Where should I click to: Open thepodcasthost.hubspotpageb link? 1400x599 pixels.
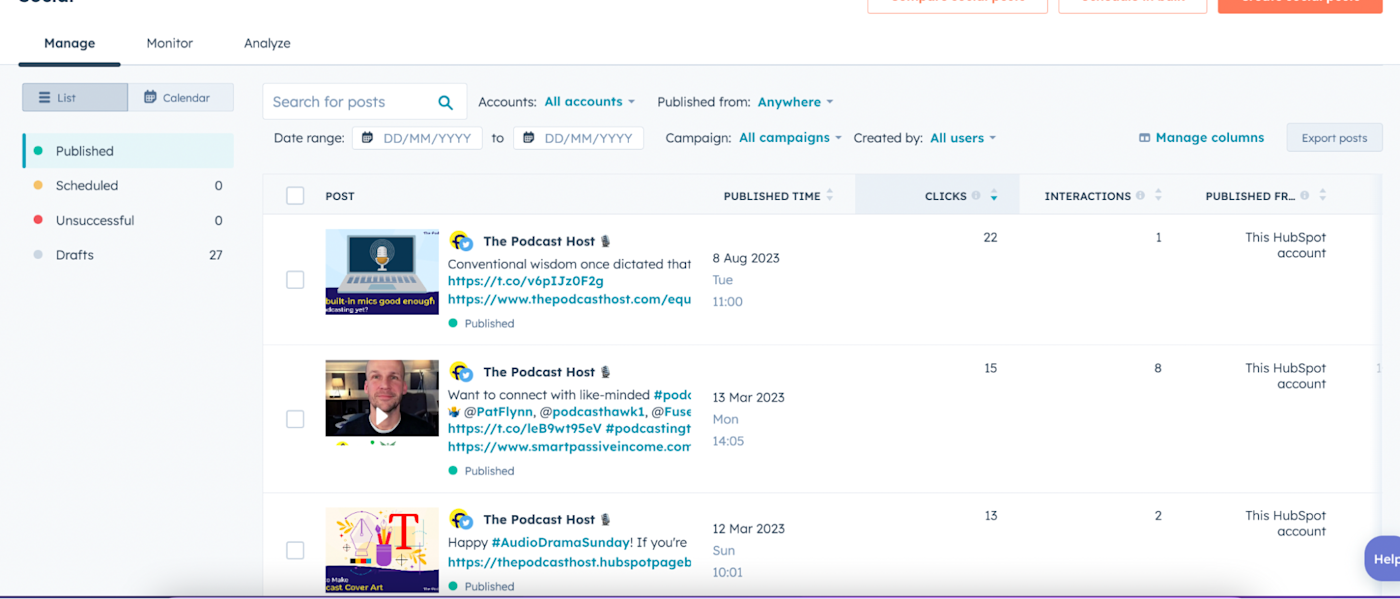pos(569,562)
